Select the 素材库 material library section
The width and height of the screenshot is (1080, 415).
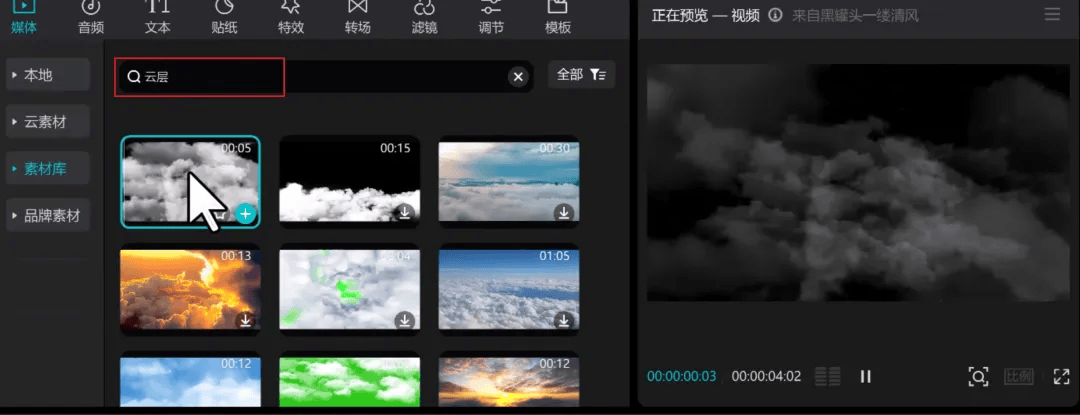[x=48, y=169]
